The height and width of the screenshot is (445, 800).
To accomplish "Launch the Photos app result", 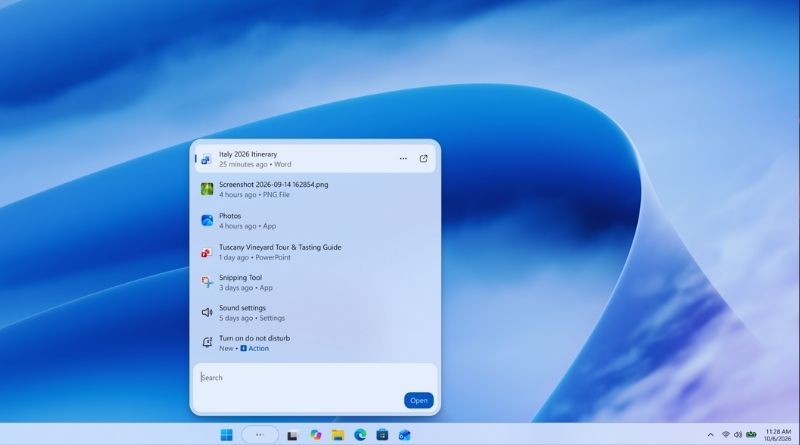I will click(315, 220).
